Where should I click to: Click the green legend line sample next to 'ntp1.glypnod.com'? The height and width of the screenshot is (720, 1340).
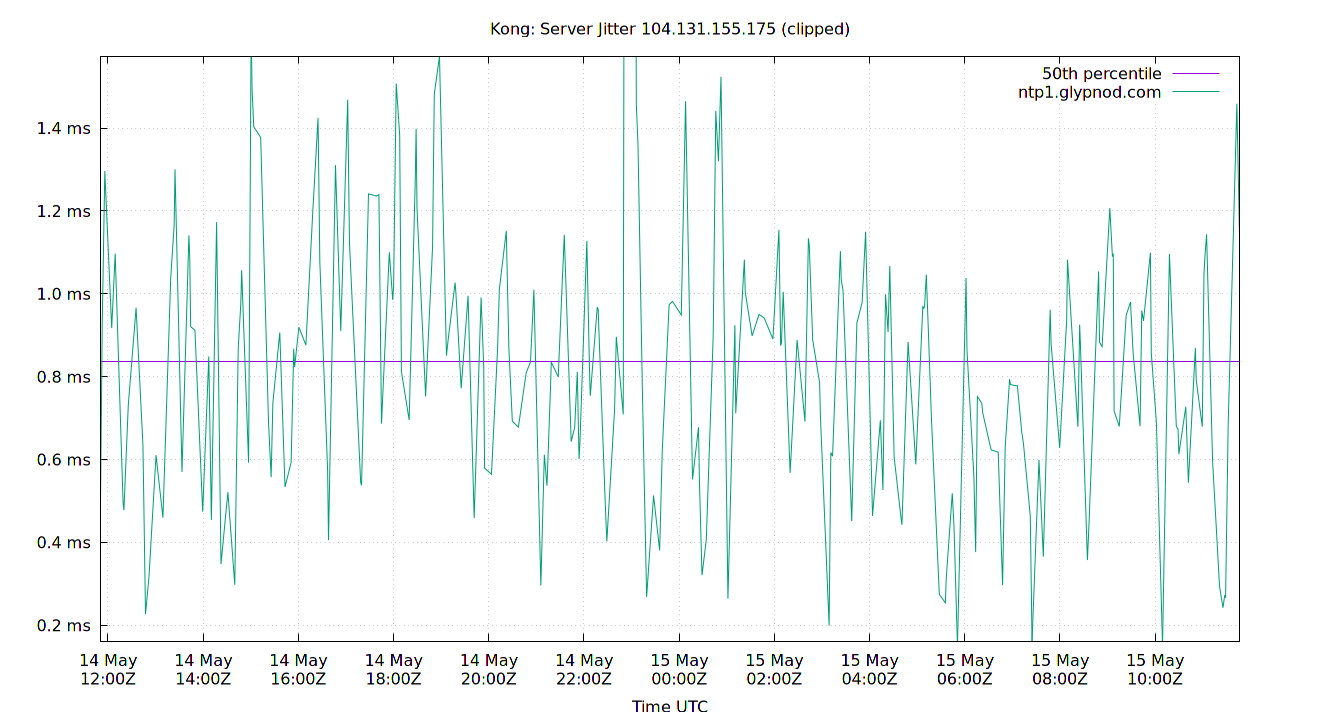[1196, 92]
